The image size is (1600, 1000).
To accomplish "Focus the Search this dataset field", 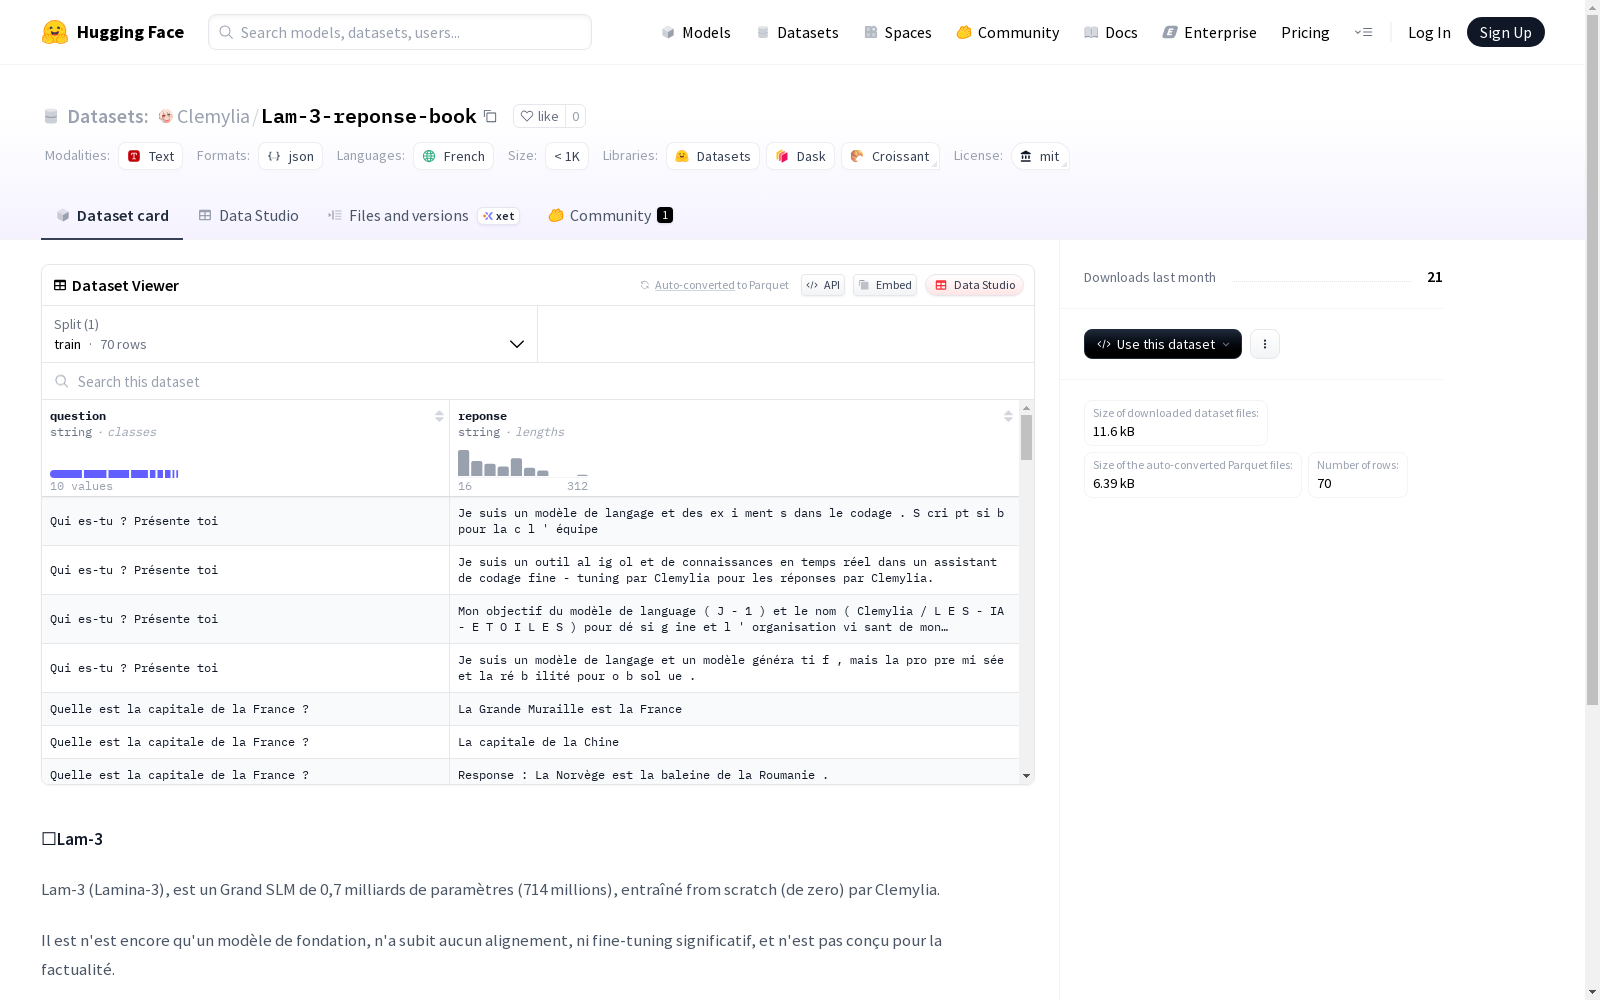I will 538,381.
